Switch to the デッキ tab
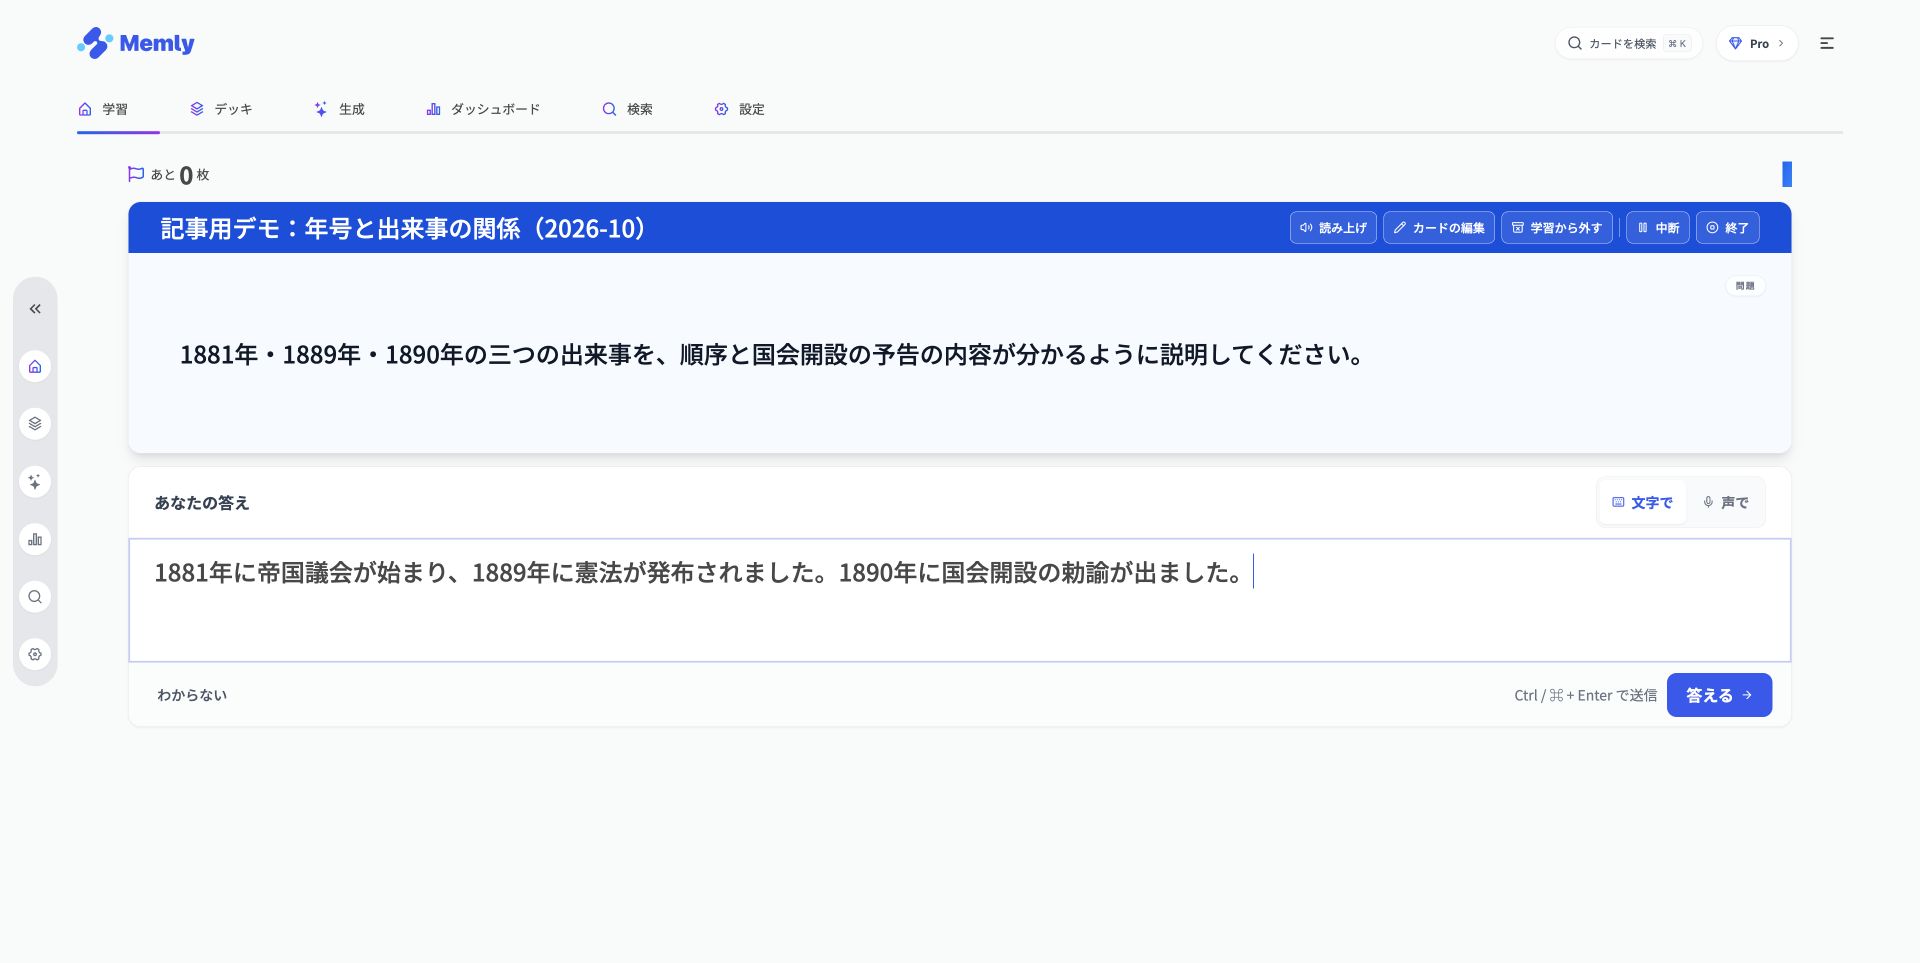The width and height of the screenshot is (1920, 963). 221,109
